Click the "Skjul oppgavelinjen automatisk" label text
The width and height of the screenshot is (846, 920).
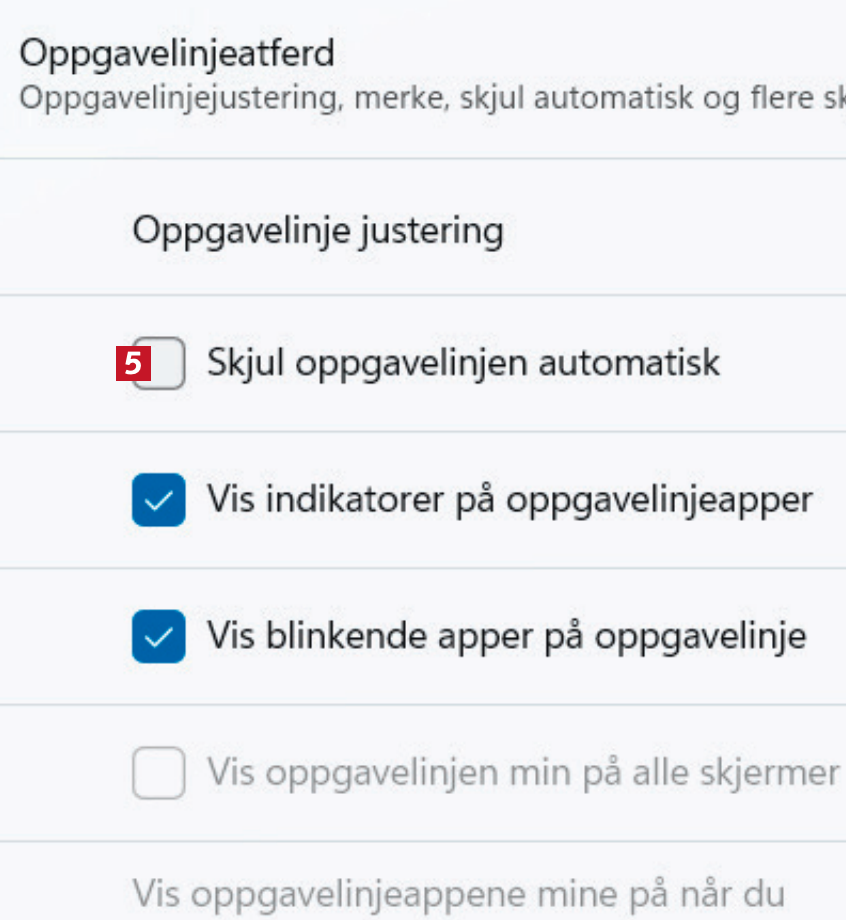463,363
